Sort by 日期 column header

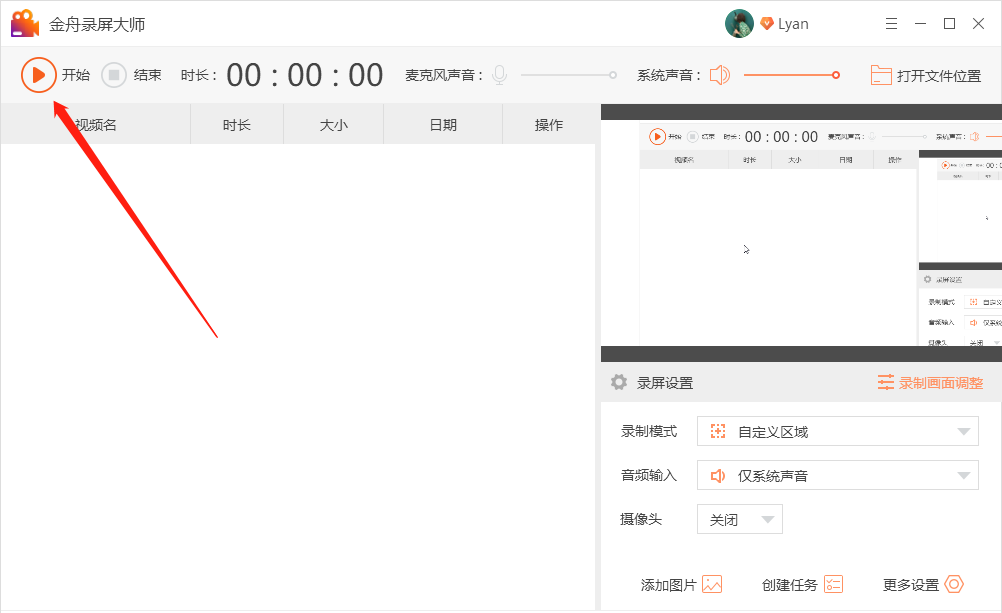(443, 125)
